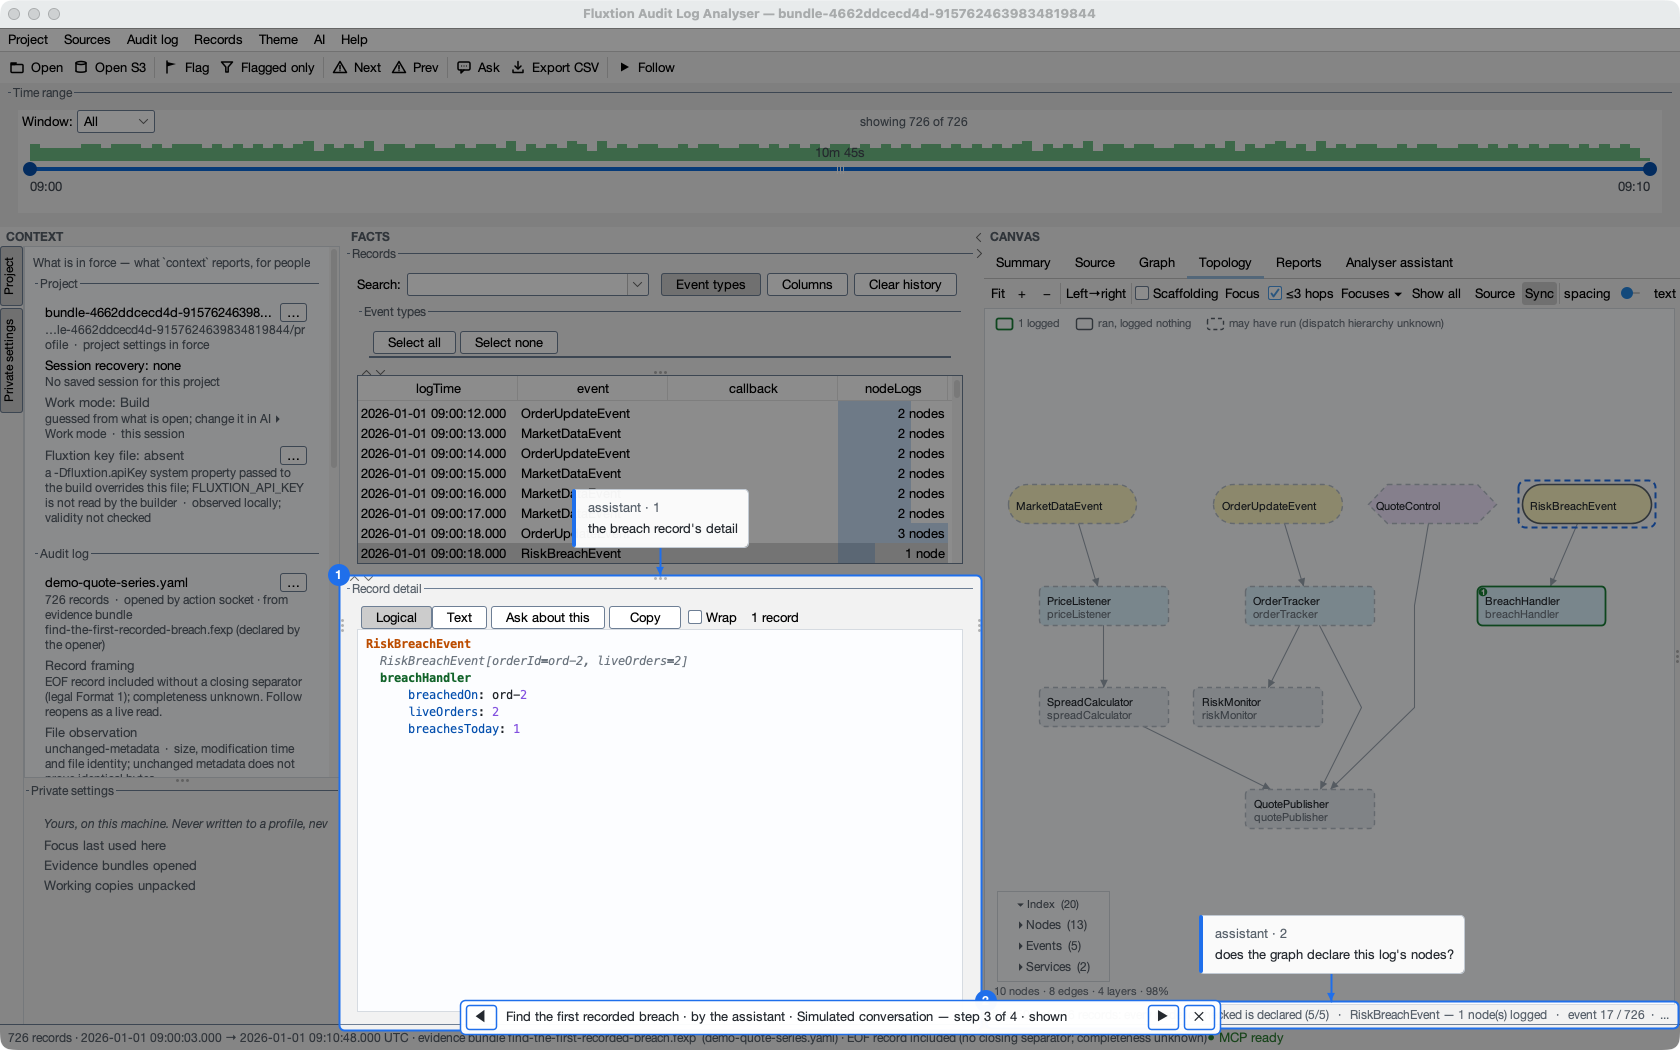Switch record detail to Text view
Image resolution: width=1680 pixels, height=1050 pixels.
point(459,617)
